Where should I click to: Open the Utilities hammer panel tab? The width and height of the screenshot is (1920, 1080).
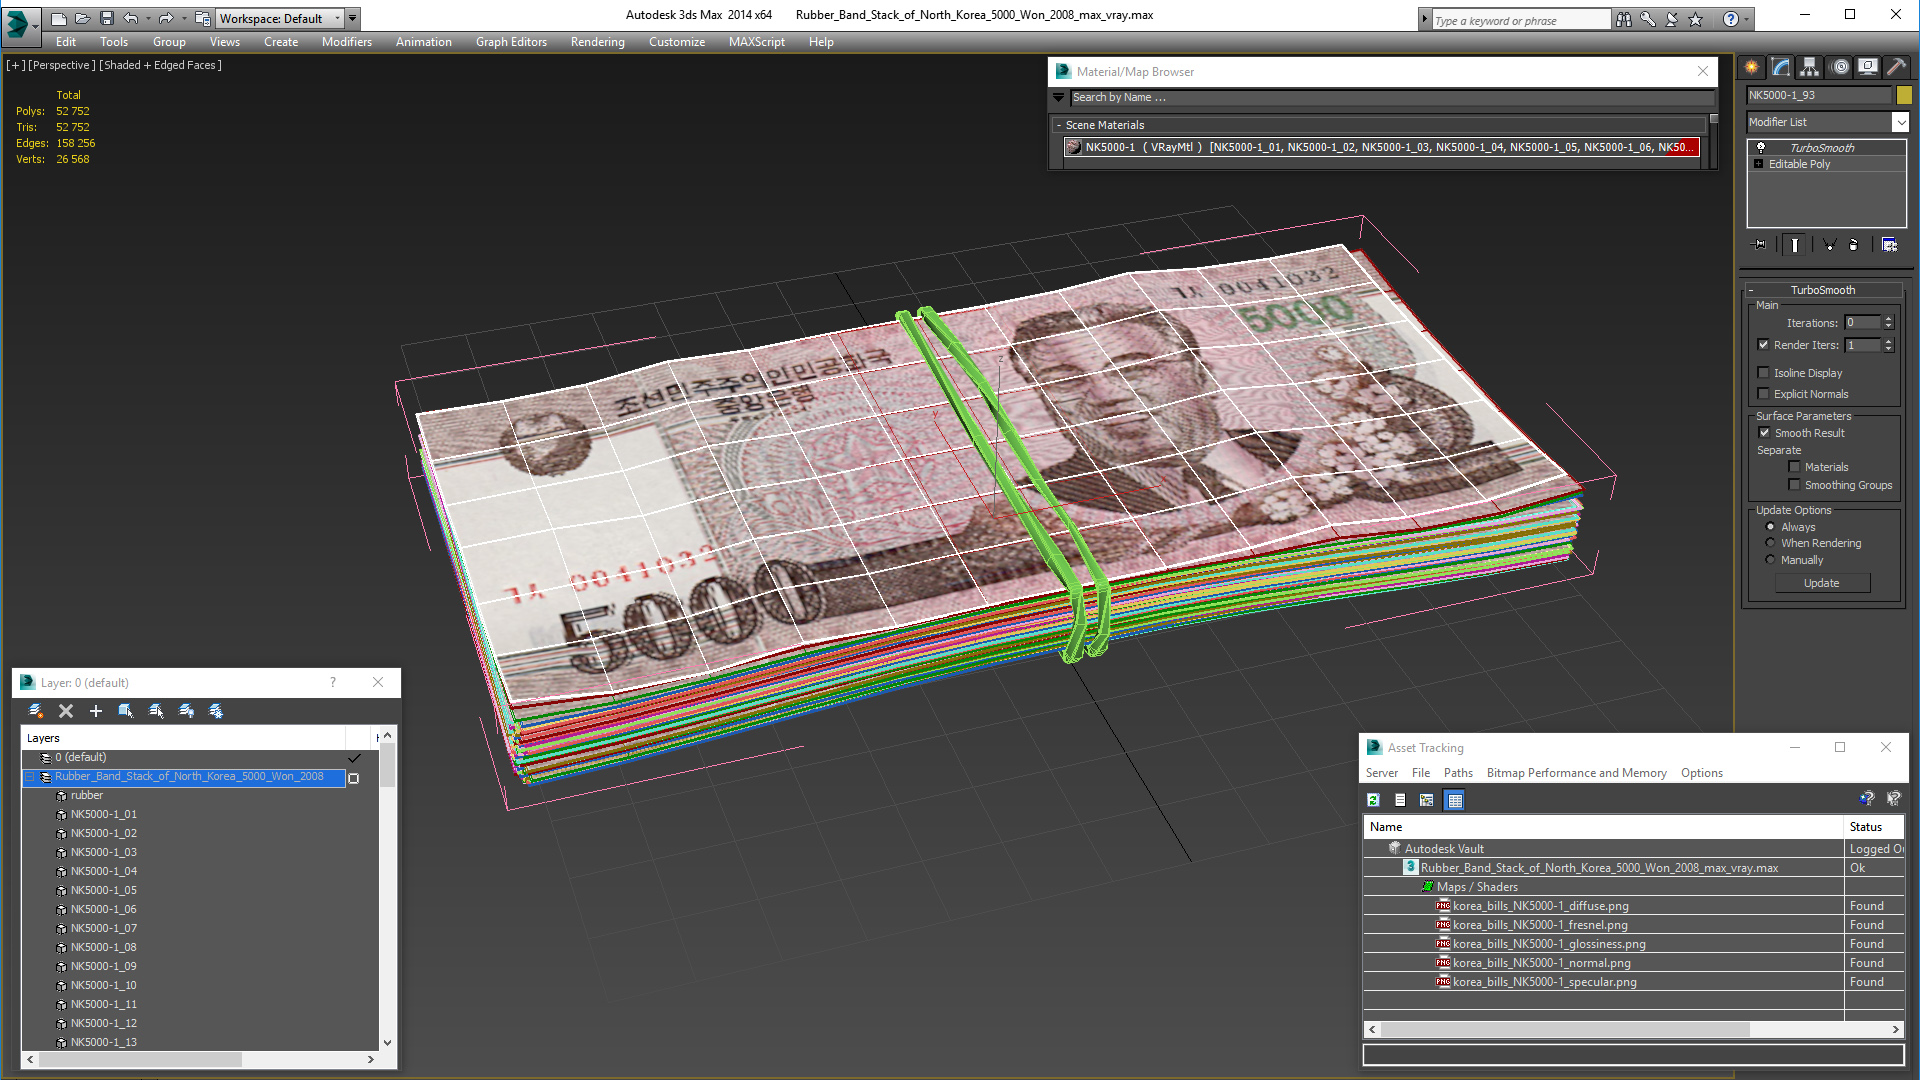coord(1897,67)
